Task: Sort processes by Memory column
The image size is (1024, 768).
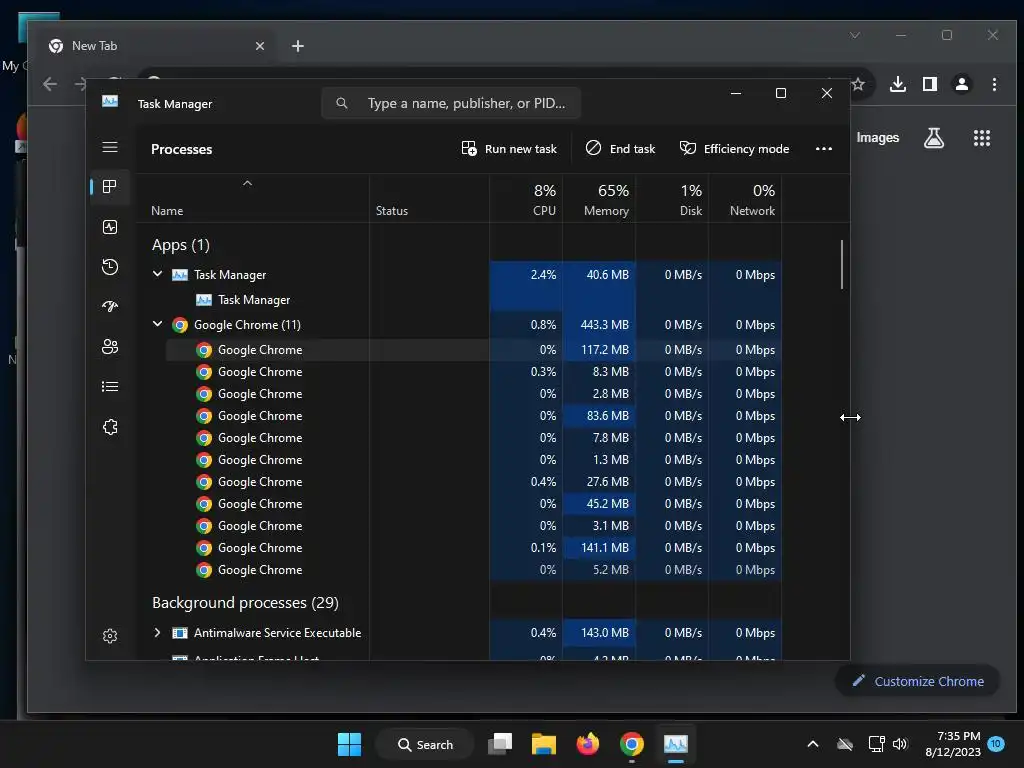Action: point(599,198)
